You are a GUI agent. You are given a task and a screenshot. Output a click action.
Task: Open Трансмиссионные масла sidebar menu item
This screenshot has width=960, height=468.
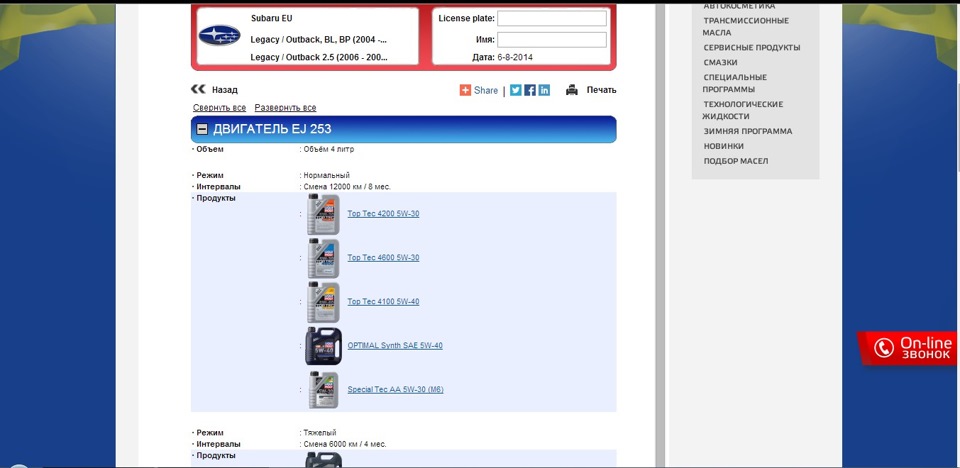pyautogui.click(x=746, y=26)
